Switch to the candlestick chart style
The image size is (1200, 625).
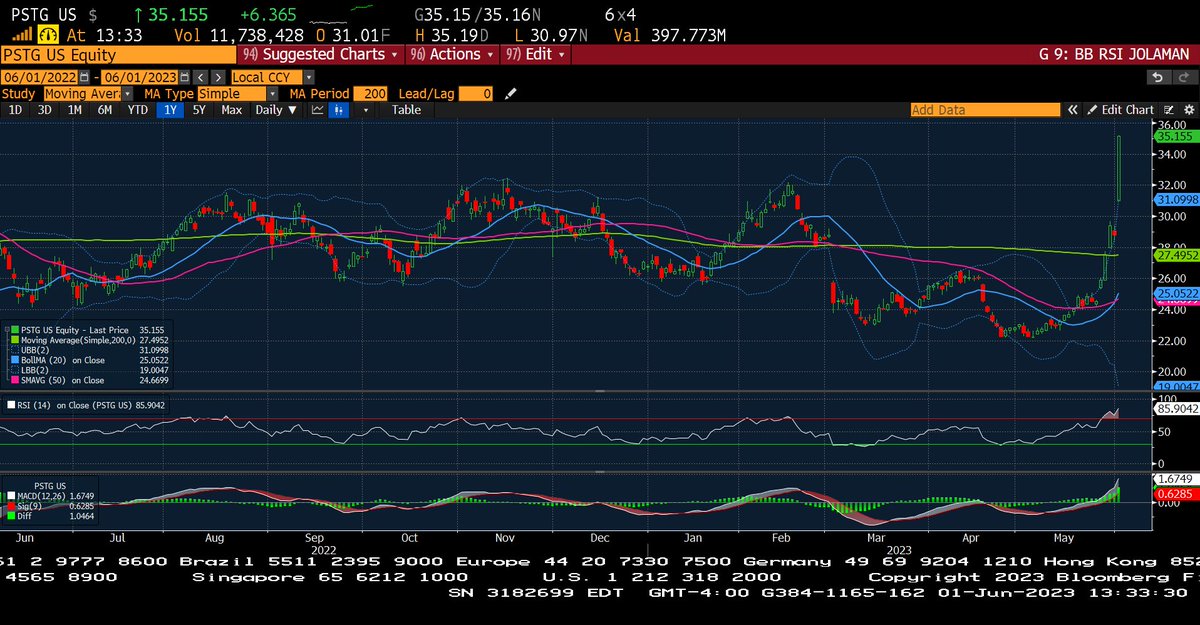point(340,110)
